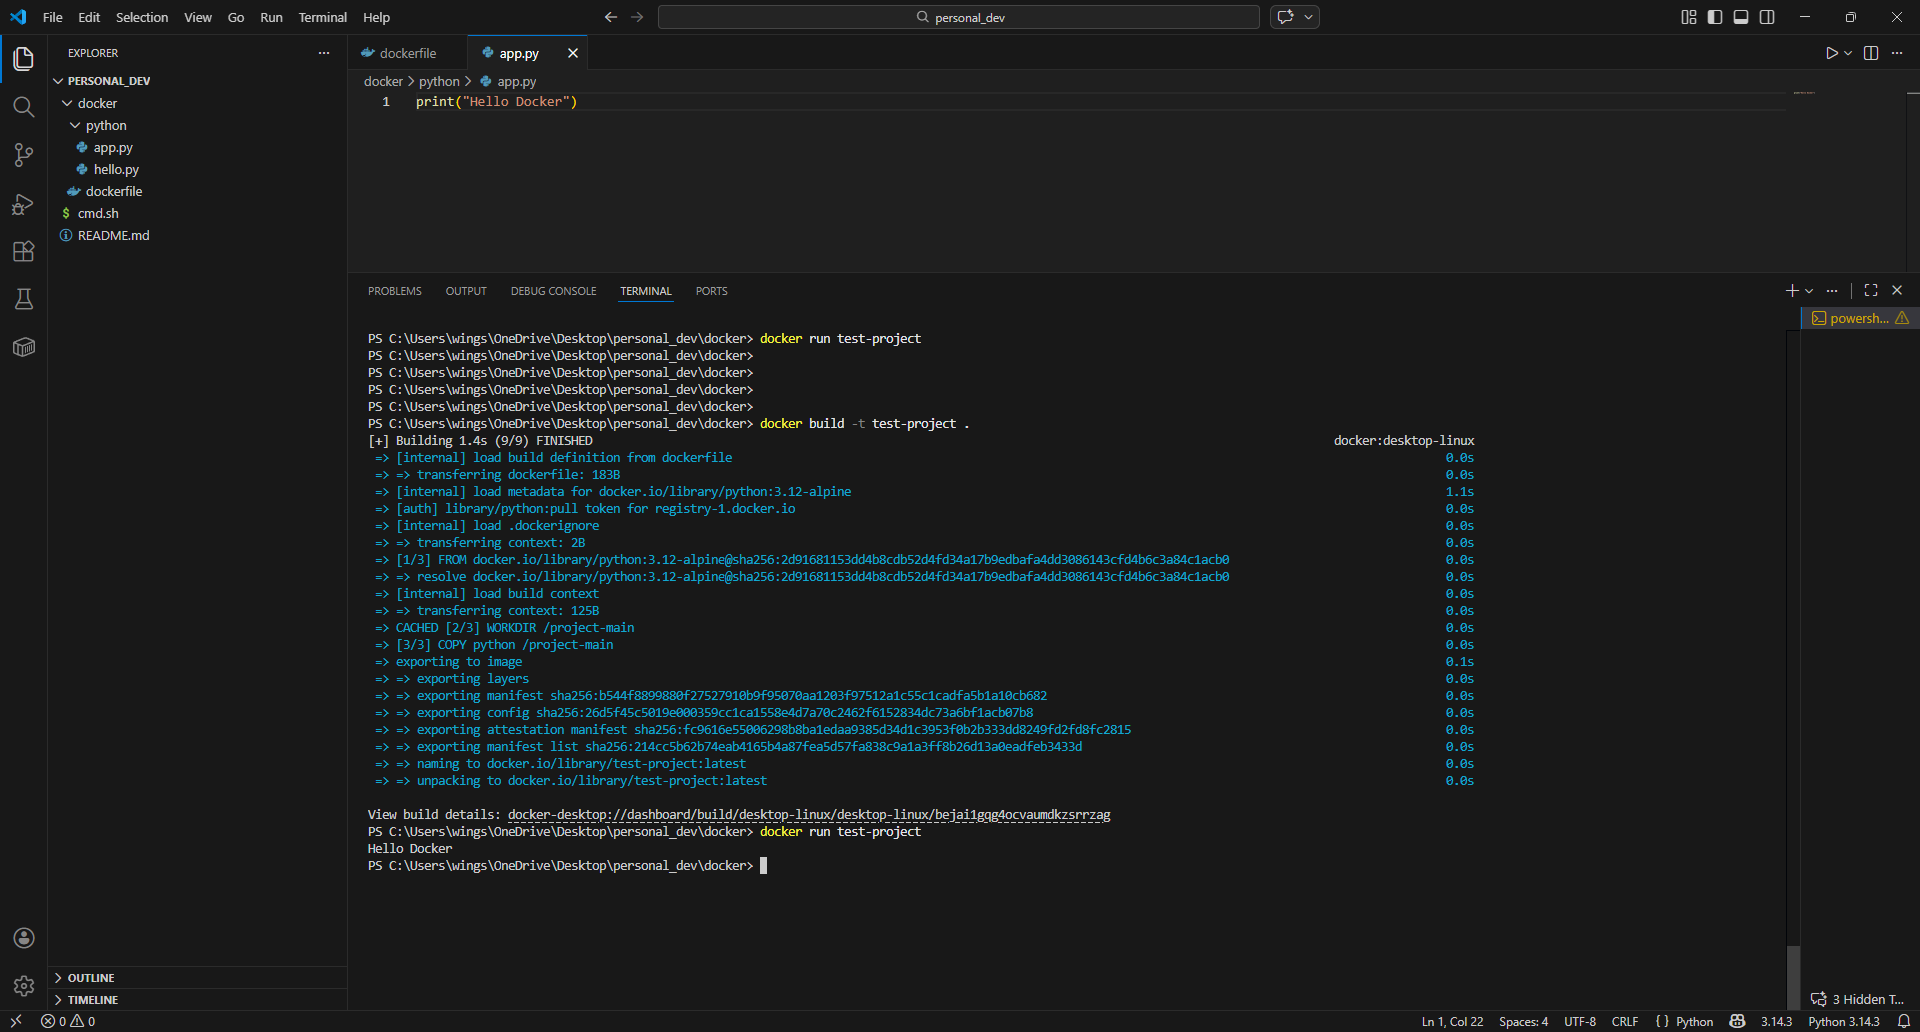Screen dimensions: 1920x1032
Task: Maximize the terminal panel size
Action: 1871,290
